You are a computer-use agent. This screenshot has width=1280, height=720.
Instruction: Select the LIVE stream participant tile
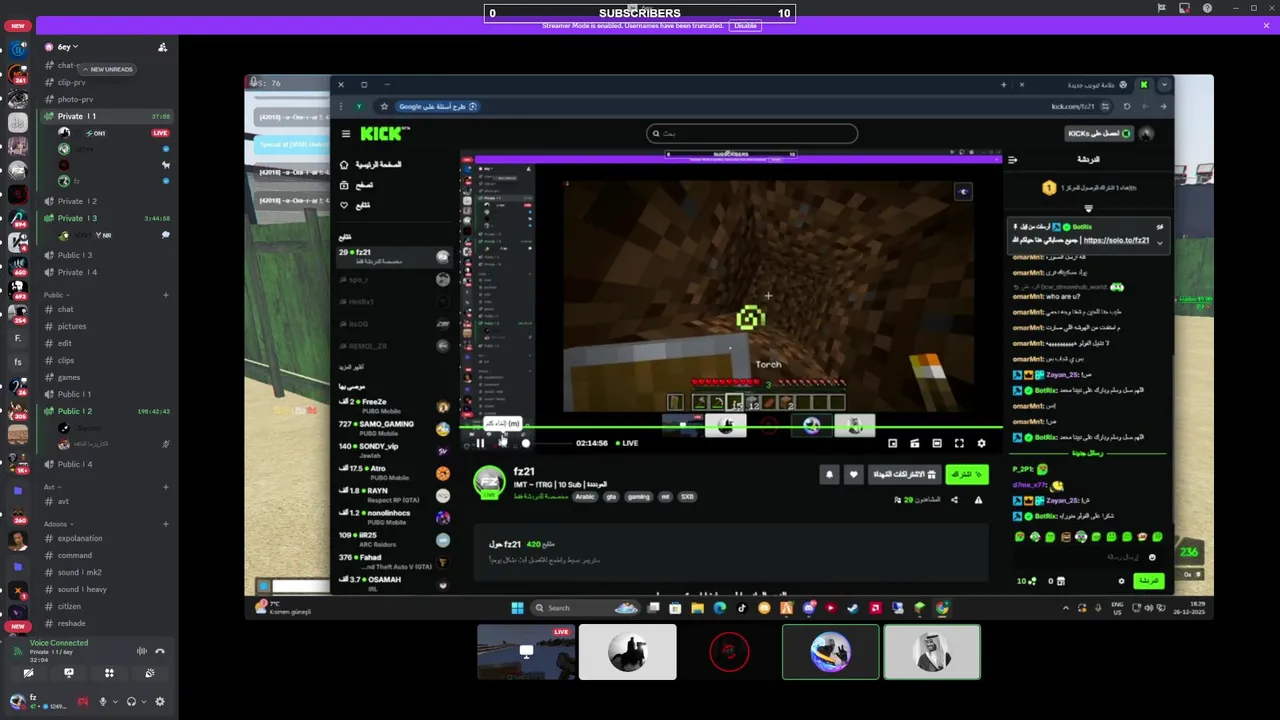pos(526,652)
